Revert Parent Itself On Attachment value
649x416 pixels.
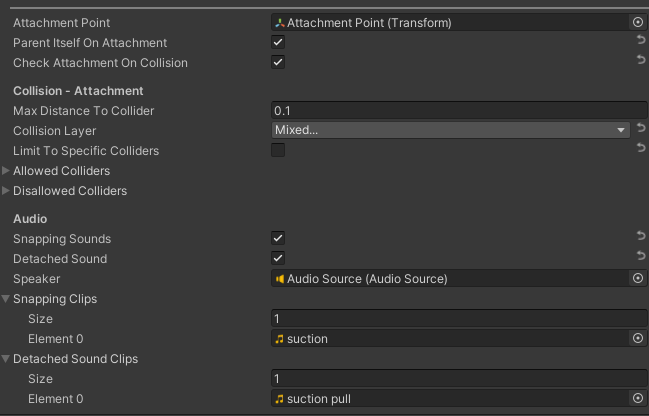pyautogui.click(x=640, y=42)
